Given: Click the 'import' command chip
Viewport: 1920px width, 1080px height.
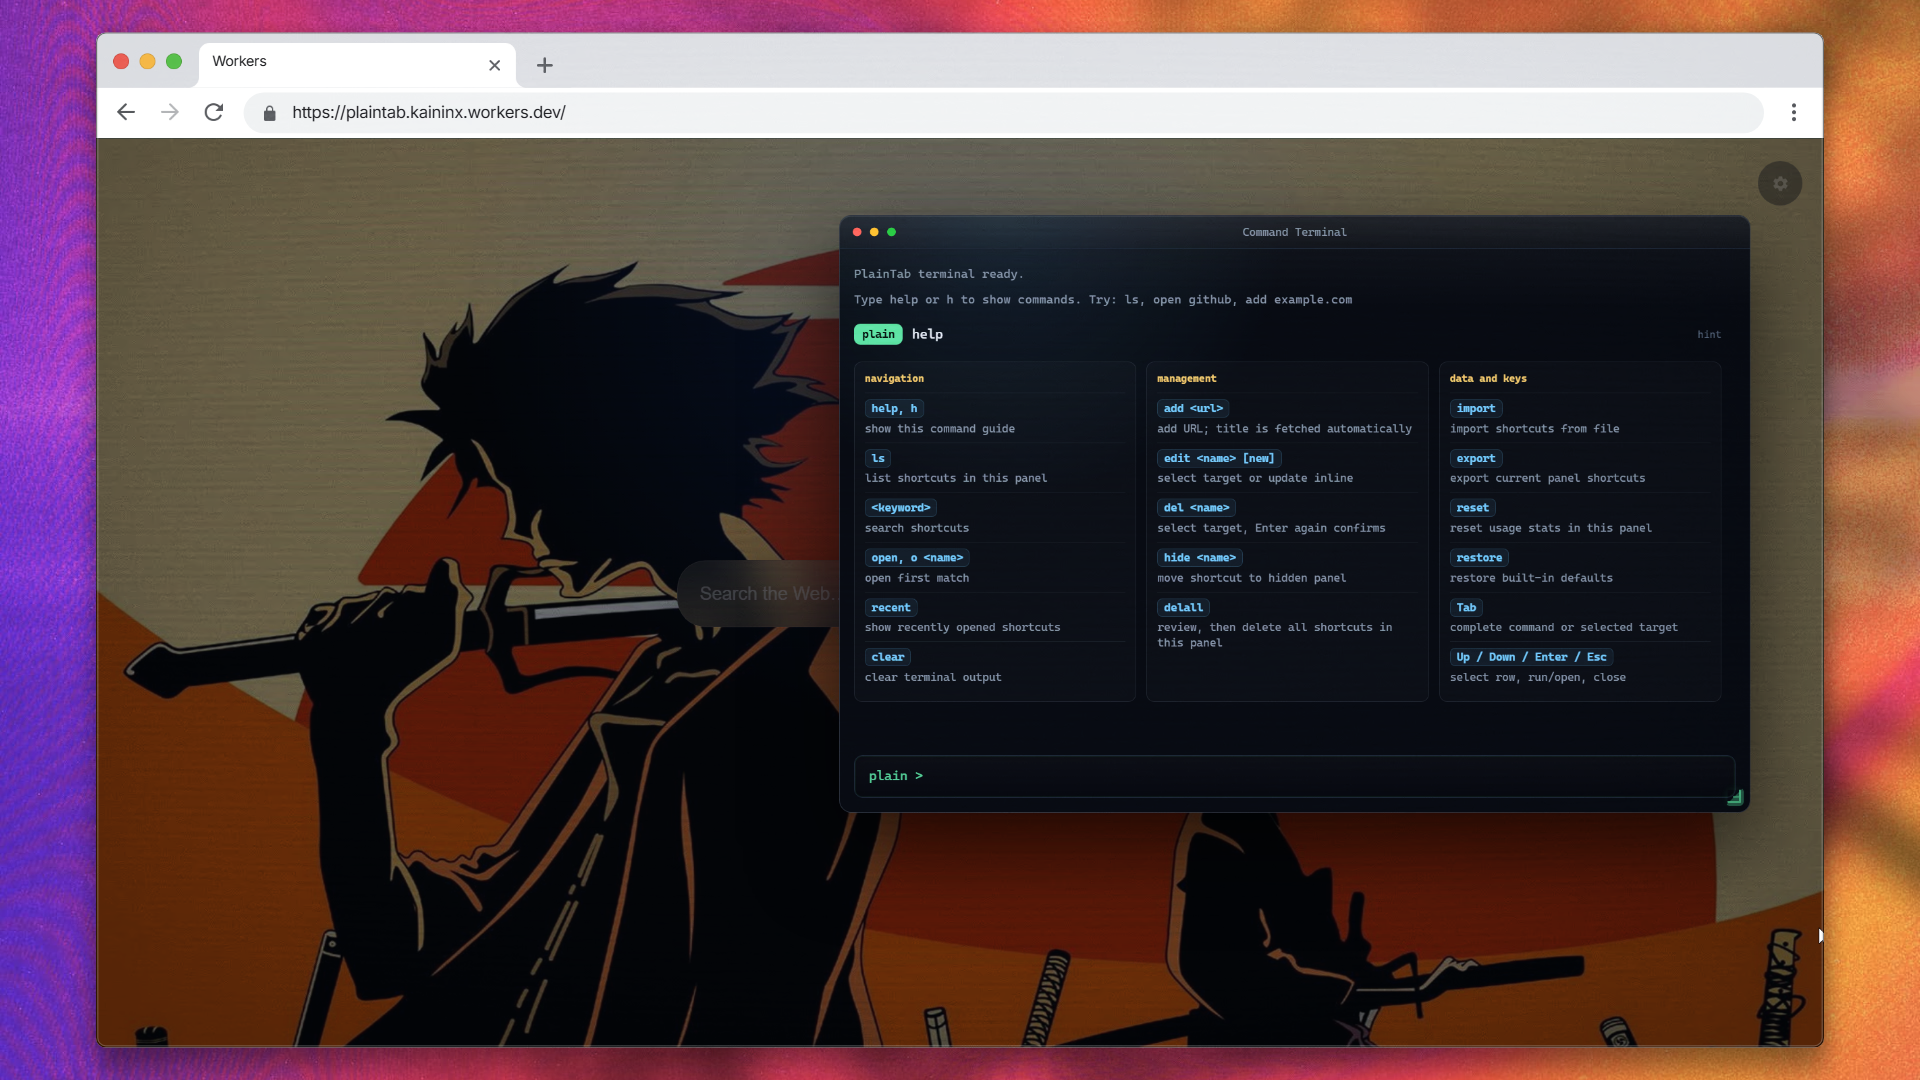Looking at the screenshot, I should pyautogui.click(x=1476, y=408).
